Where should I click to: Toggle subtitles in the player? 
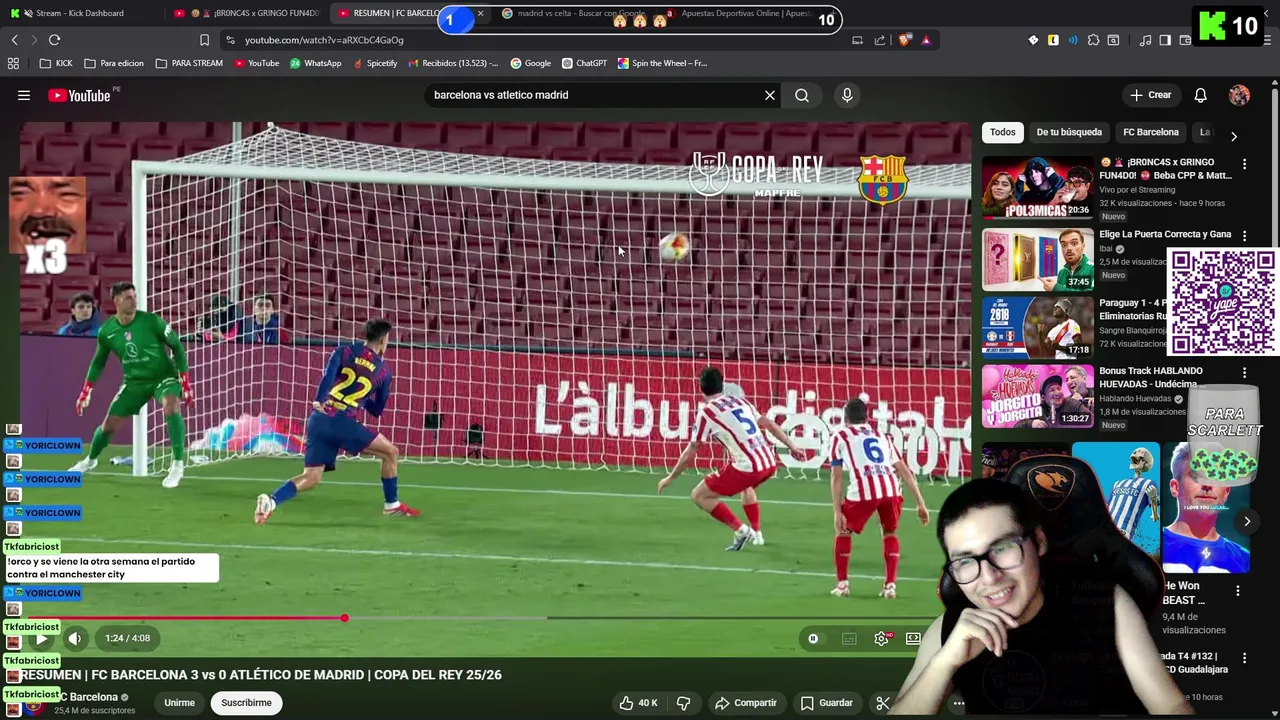tap(849, 638)
